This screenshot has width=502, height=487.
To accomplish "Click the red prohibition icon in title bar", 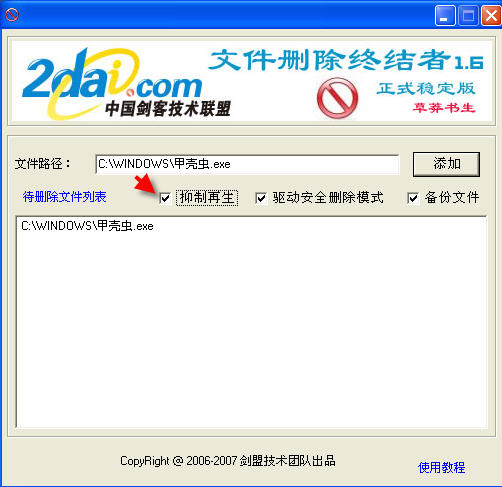I will click(12, 15).
